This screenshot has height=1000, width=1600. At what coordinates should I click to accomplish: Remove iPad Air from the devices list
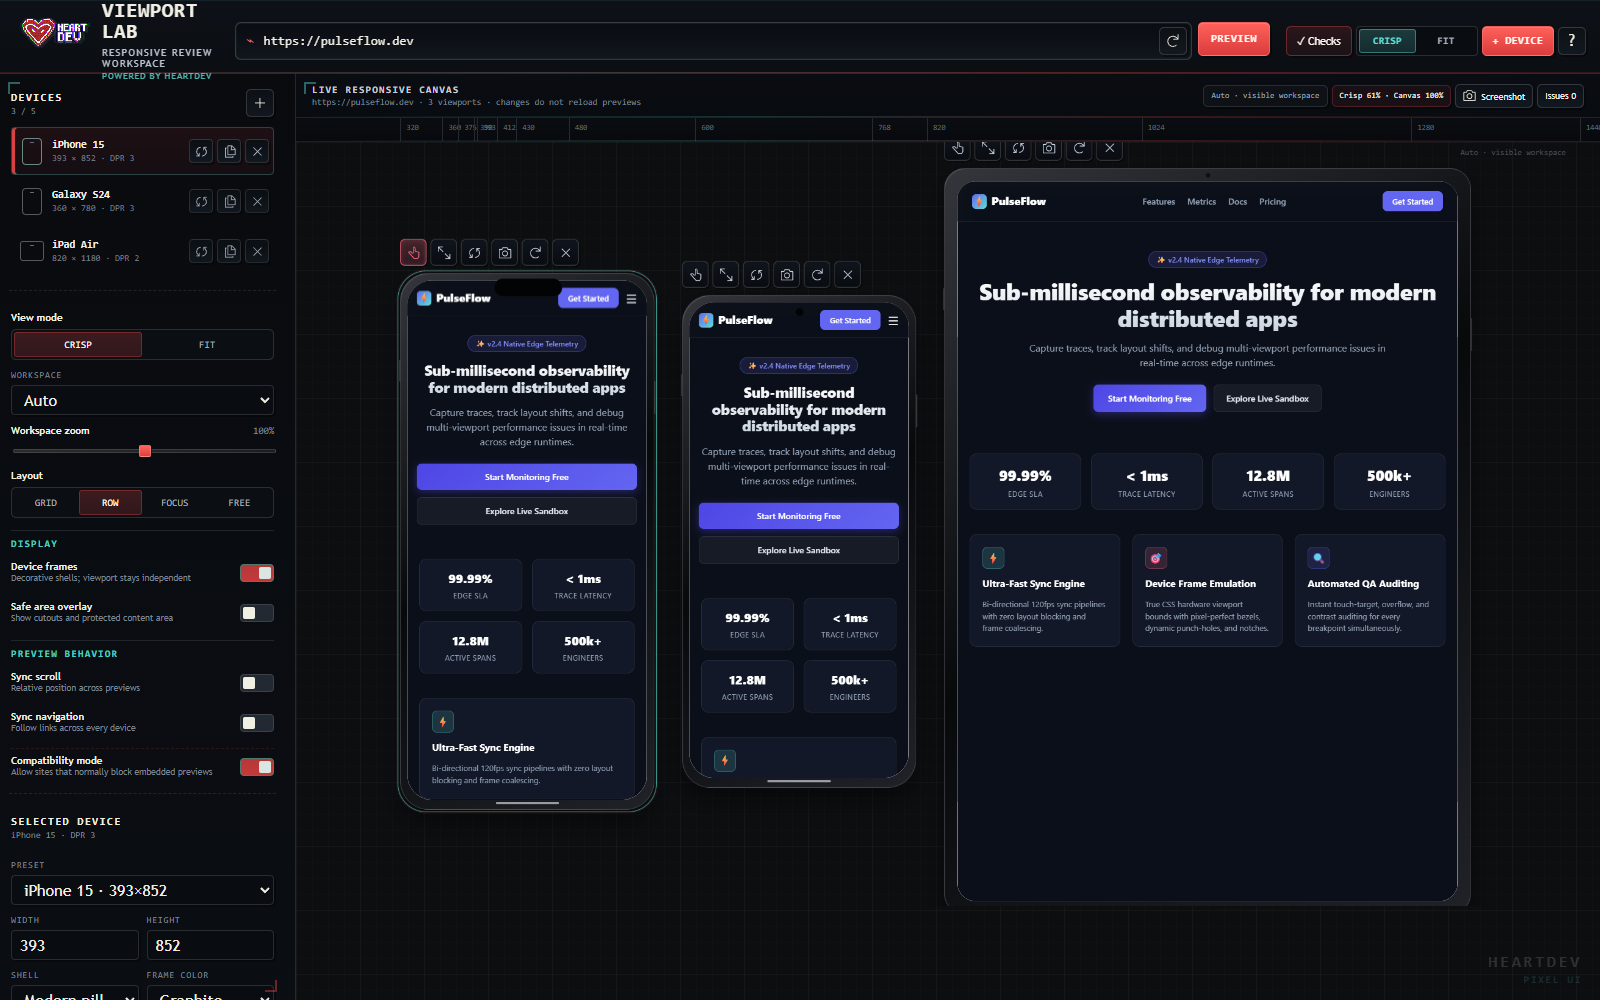[x=258, y=251]
